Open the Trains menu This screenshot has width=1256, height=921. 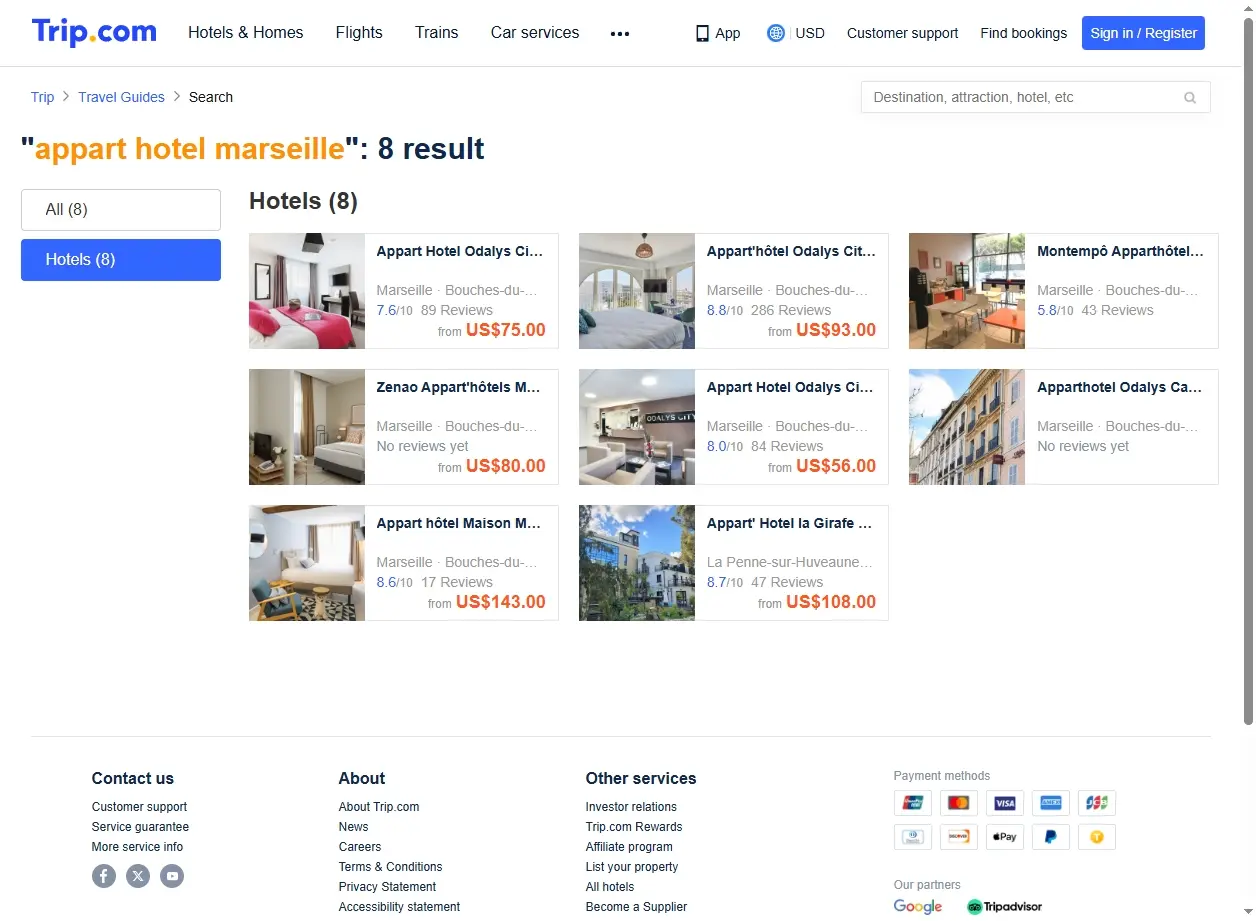coord(437,33)
